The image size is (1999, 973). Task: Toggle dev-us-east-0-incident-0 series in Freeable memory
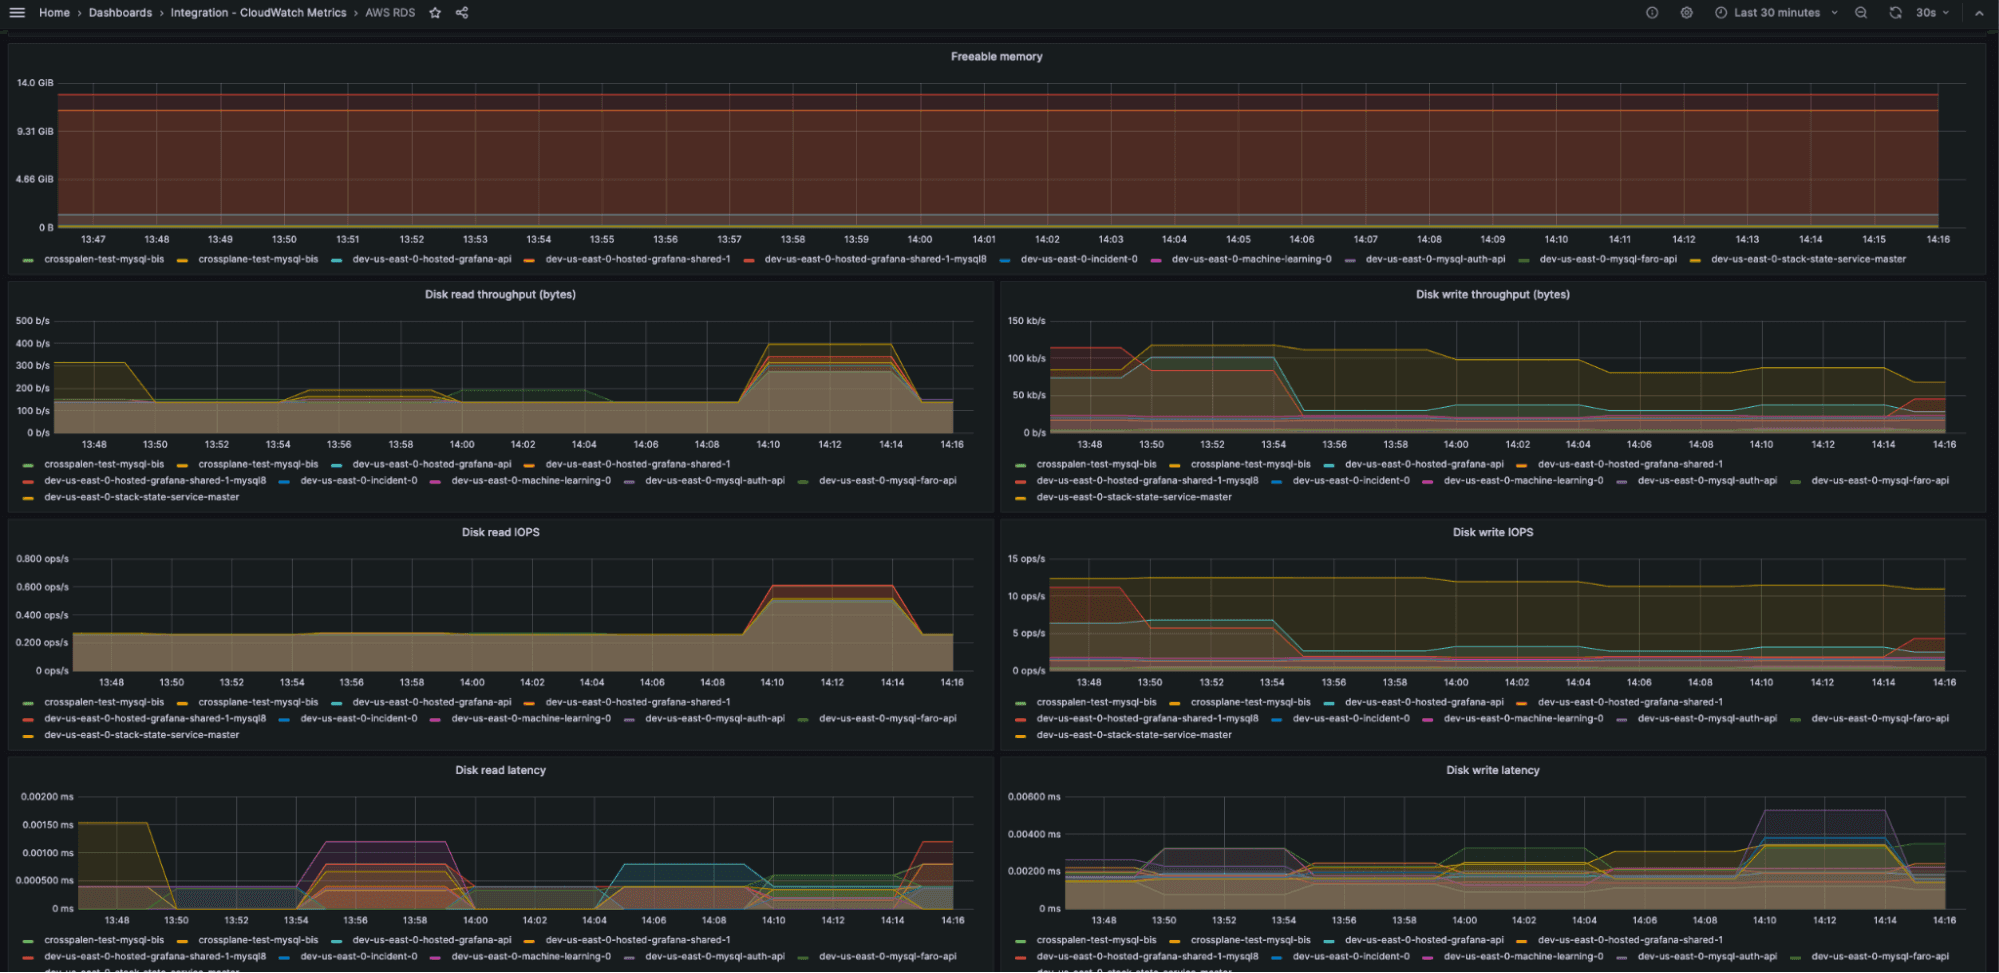[1077, 258]
